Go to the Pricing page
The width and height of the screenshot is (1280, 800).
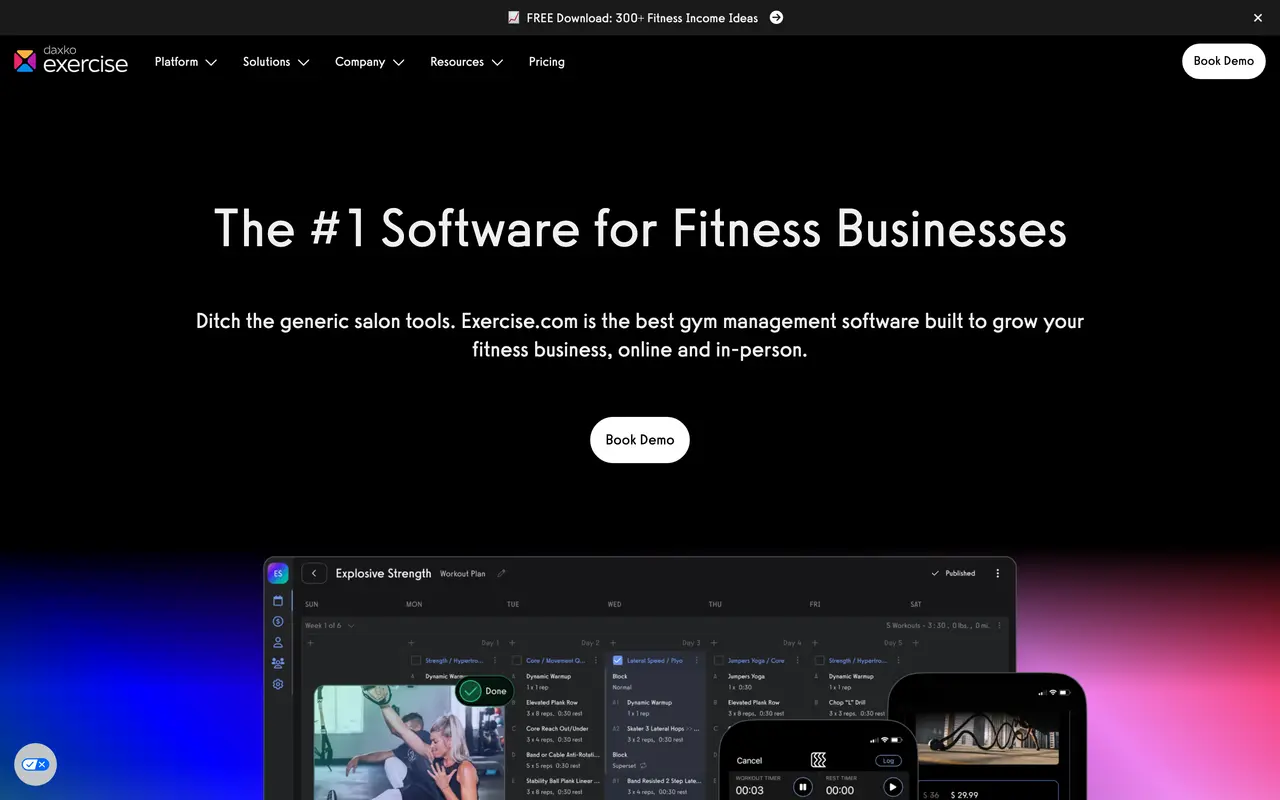click(x=547, y=62)
